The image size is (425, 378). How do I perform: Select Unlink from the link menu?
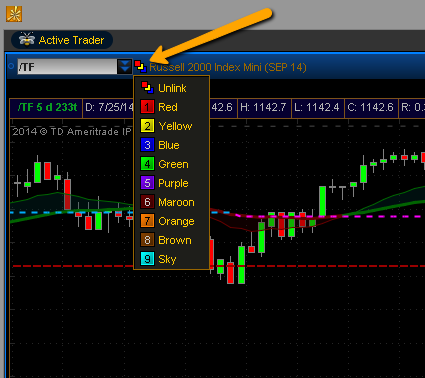pos(171,88)
